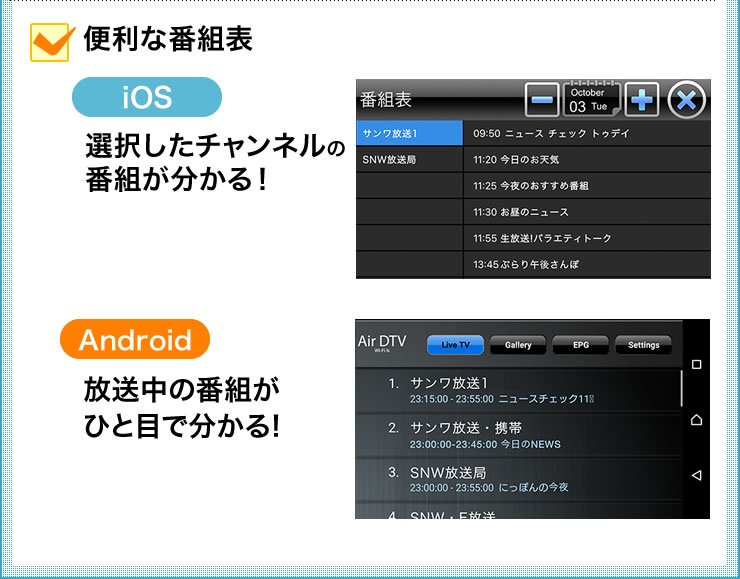
Task: Open the 13:45 ぶらり午後さんぽ program
Action: (587, 264)
